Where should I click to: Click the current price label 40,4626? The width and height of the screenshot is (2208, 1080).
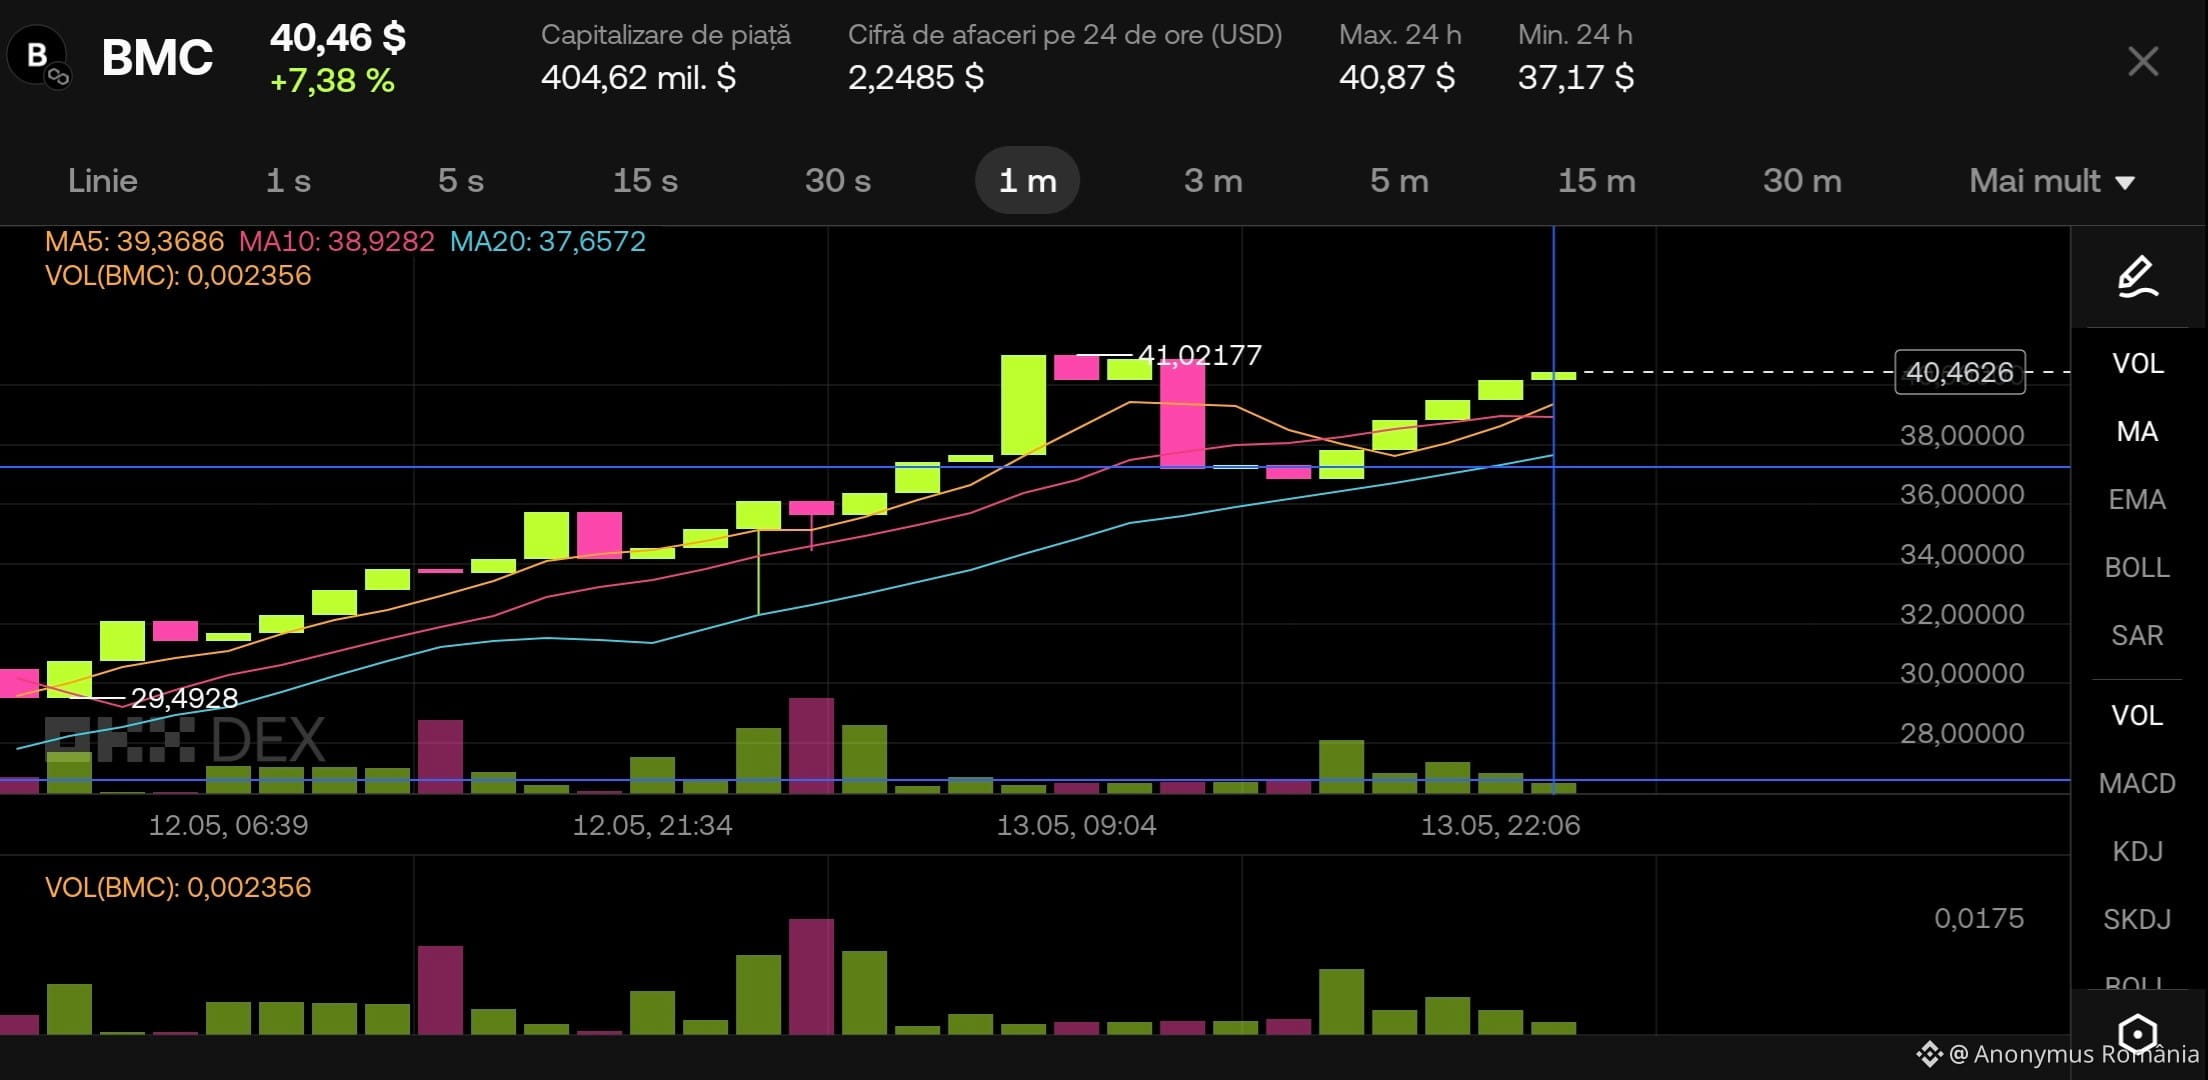1960,372
